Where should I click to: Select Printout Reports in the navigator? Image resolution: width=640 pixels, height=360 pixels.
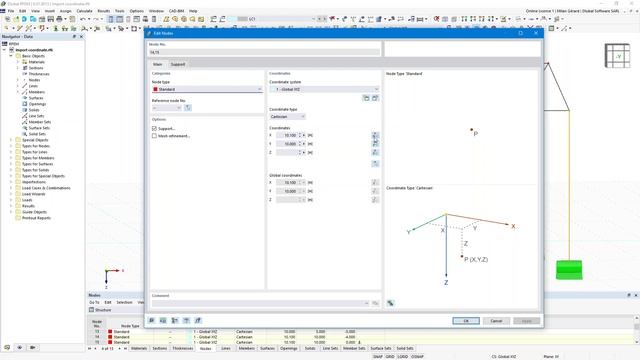click(36, 218)
